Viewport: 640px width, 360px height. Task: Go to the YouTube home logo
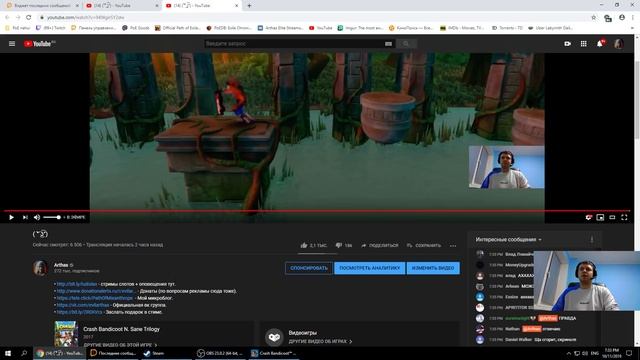[x=39, y=44]
